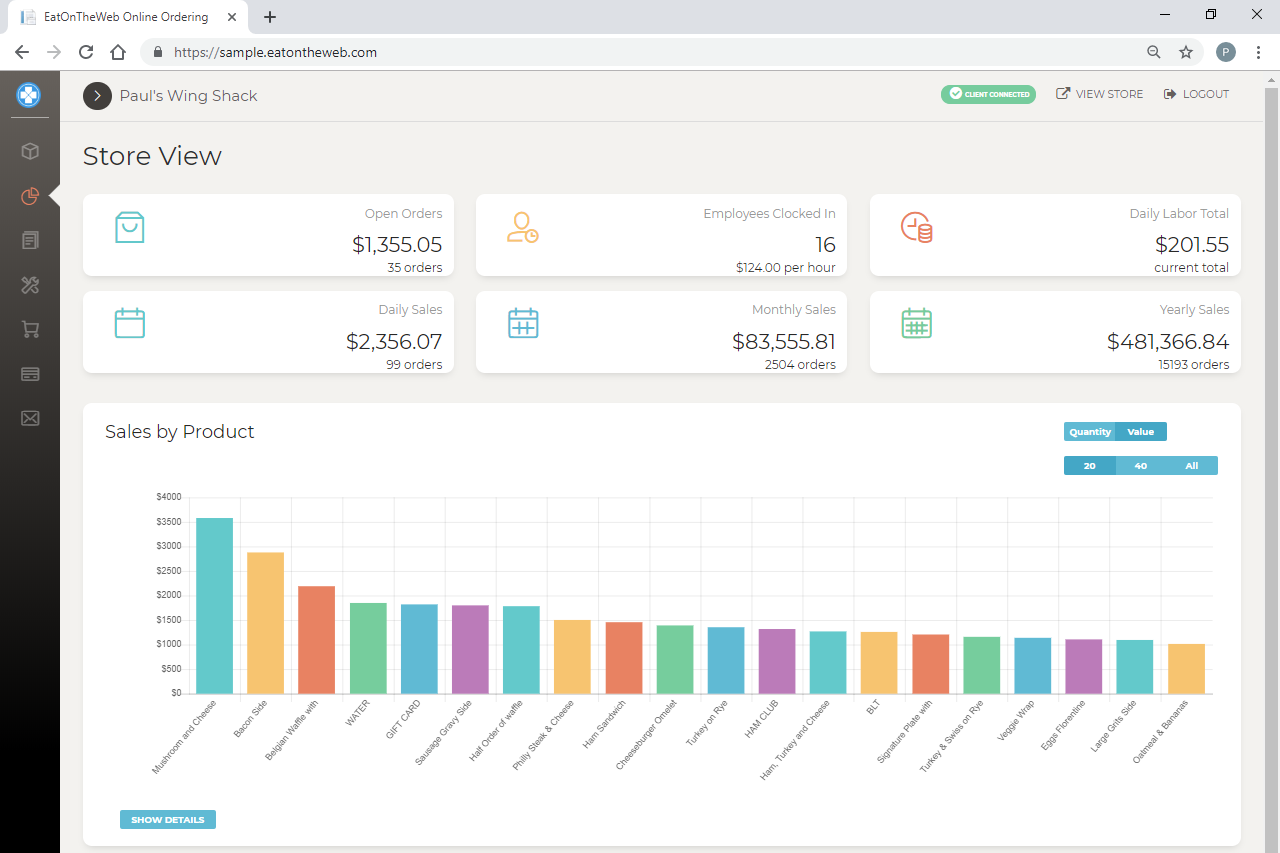The width and height of the screenshot is (1280, 853).
Task: Open the VIEW STORE link
Action: (1099, 94)
